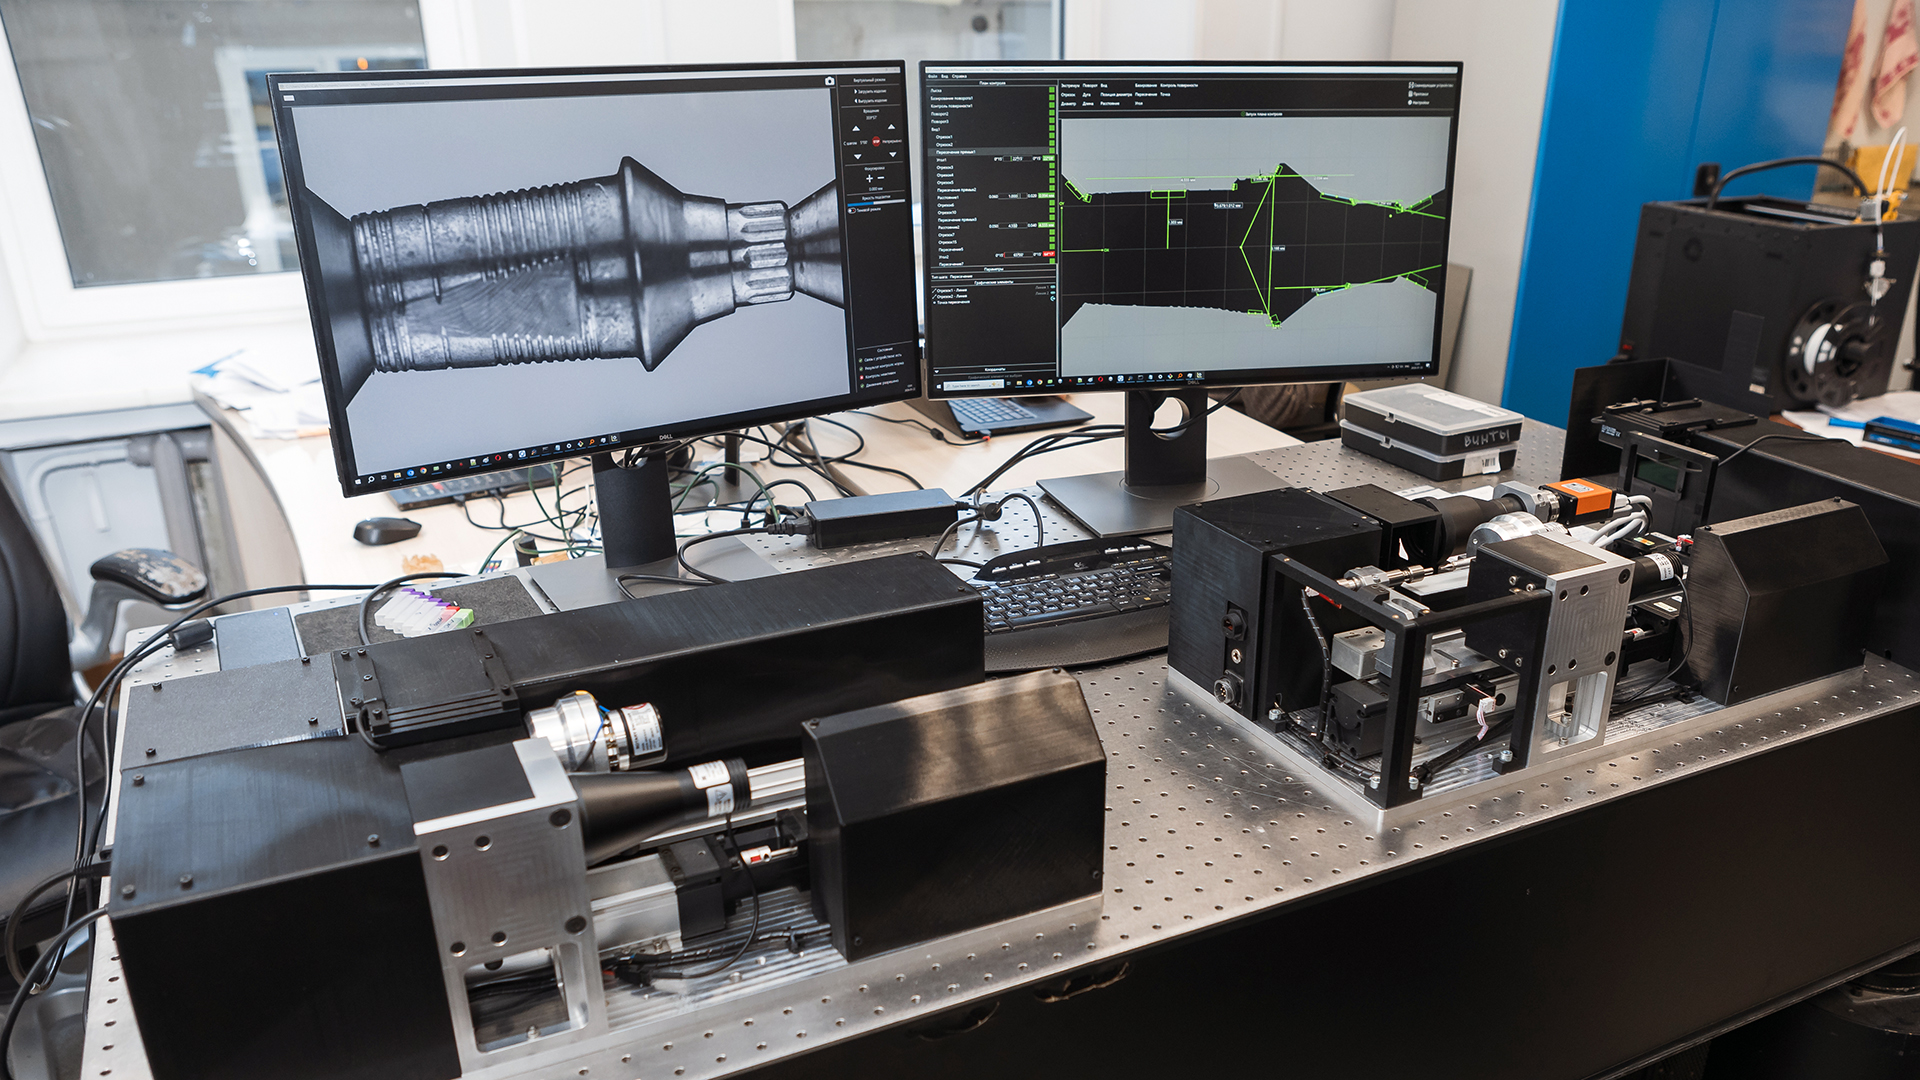Select Вид1 node in control plan tree
The width and height of the screenshot is (1920, 1080).
(x=936, y=129)
